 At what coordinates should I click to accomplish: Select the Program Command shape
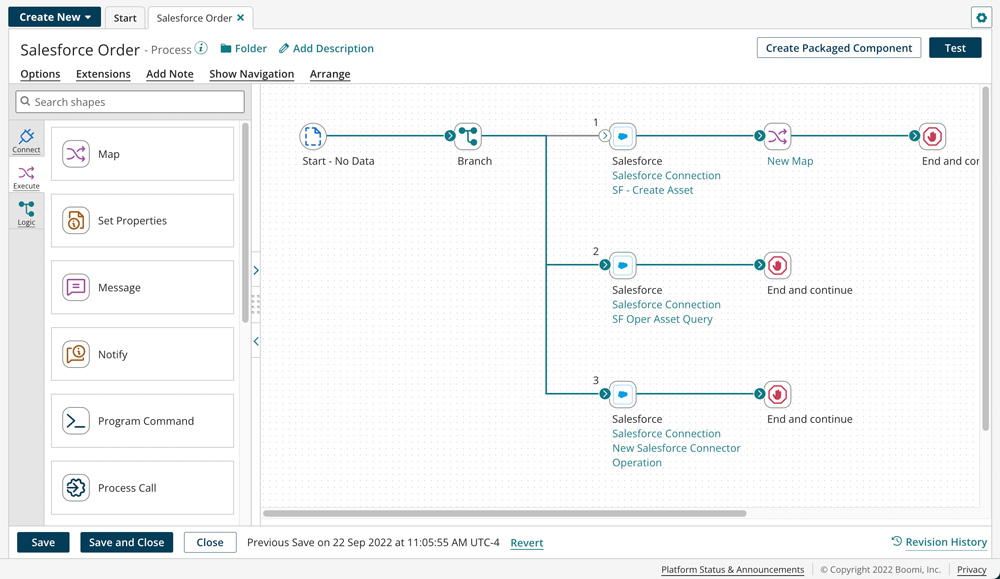click(142, 421)
